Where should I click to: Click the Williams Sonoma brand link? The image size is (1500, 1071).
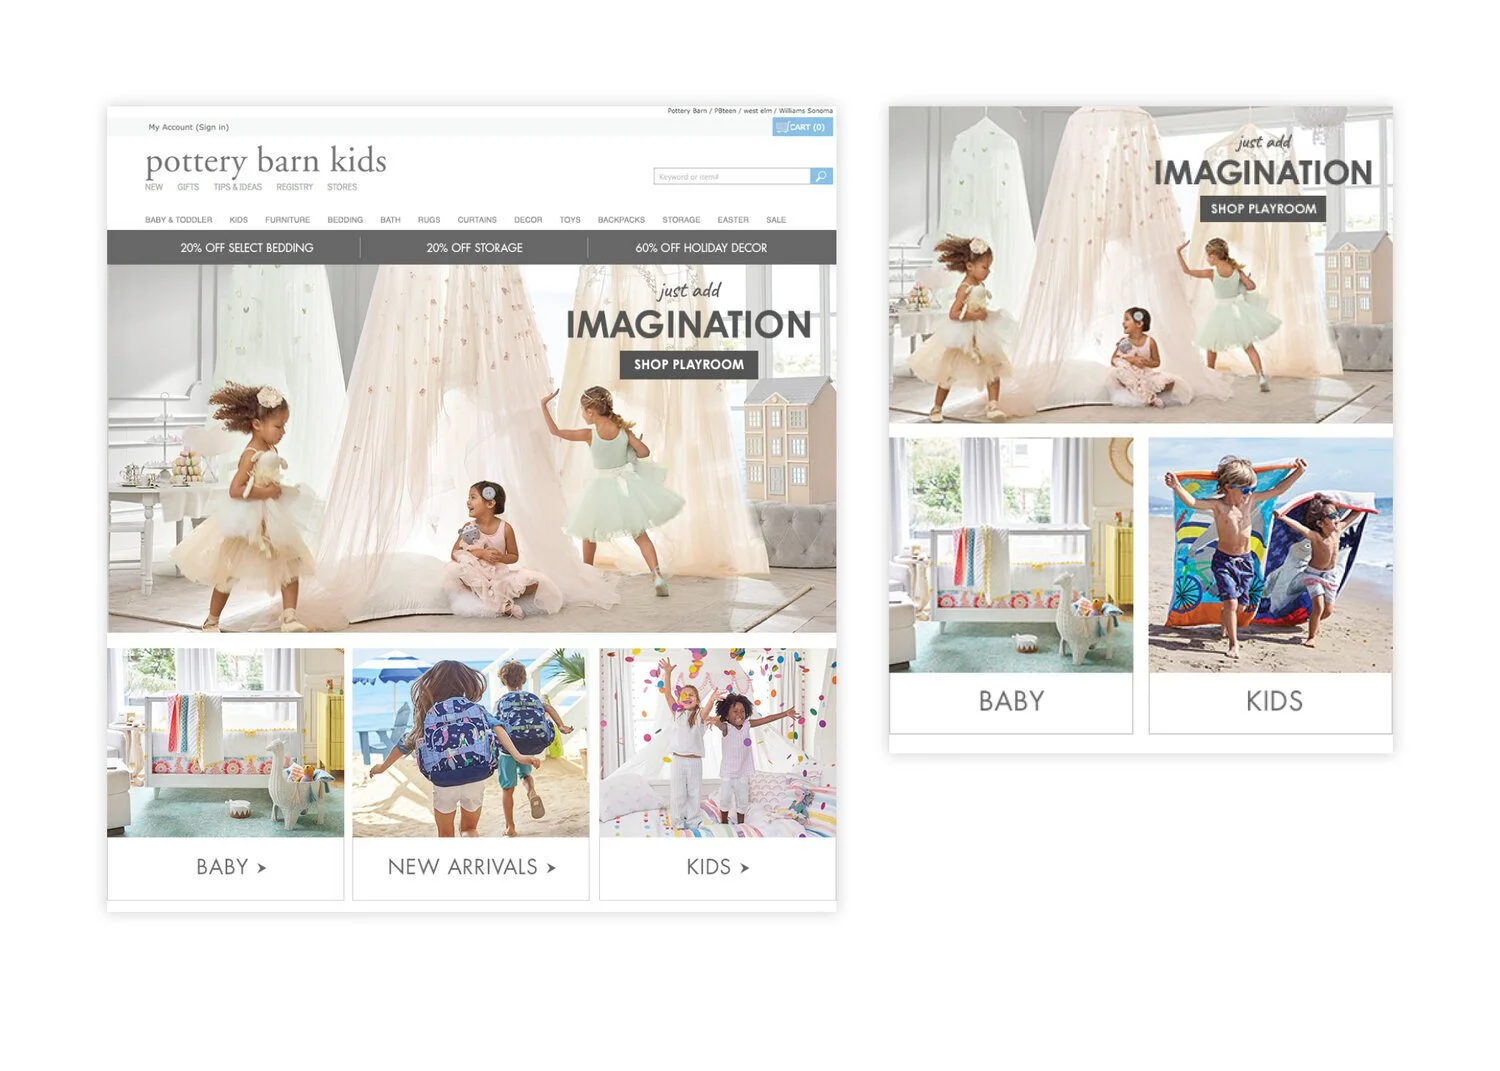[806, 111]
